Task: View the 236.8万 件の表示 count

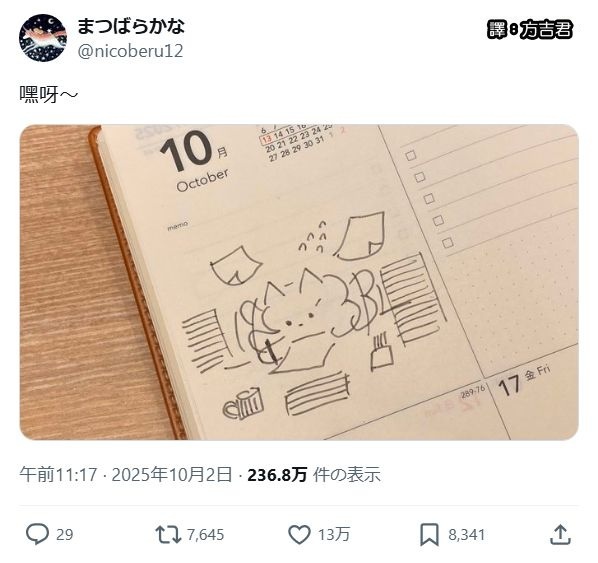Action: pos(314,475)
